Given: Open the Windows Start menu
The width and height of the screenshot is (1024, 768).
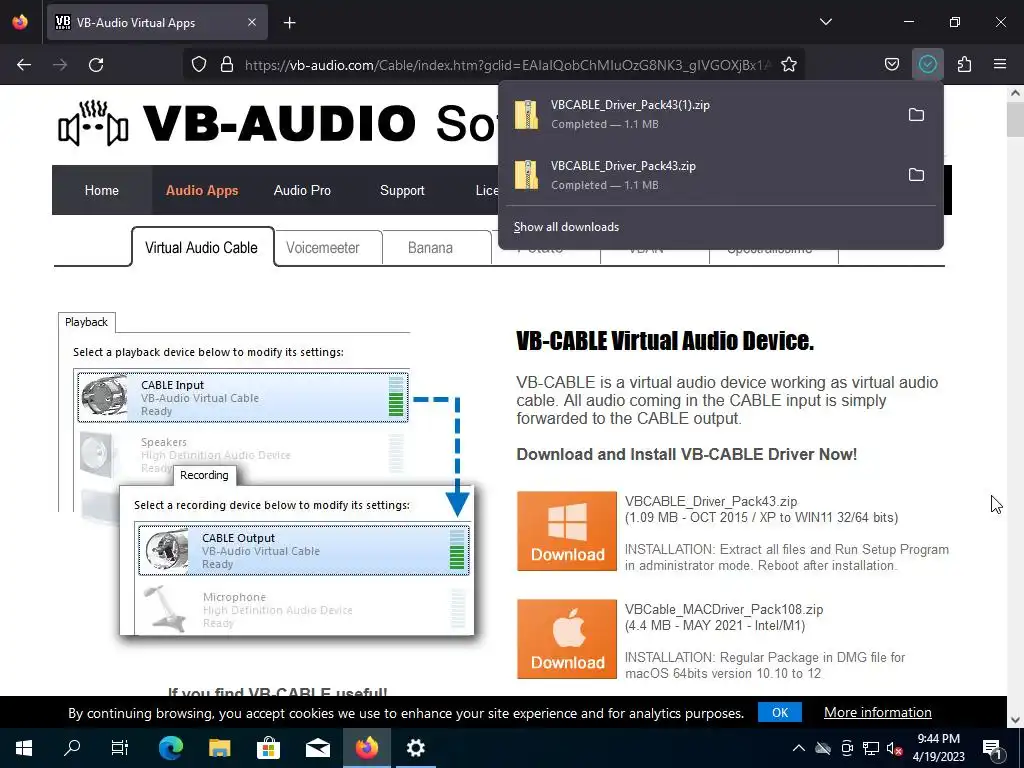Looking at the screenshot, I should click(x=24, y=748).
